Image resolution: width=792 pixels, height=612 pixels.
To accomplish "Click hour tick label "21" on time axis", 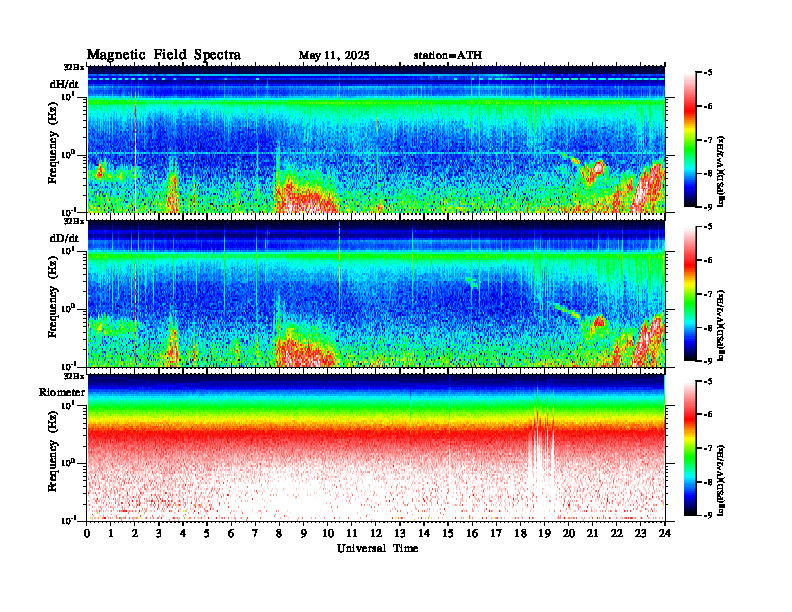I will (592, 533).
